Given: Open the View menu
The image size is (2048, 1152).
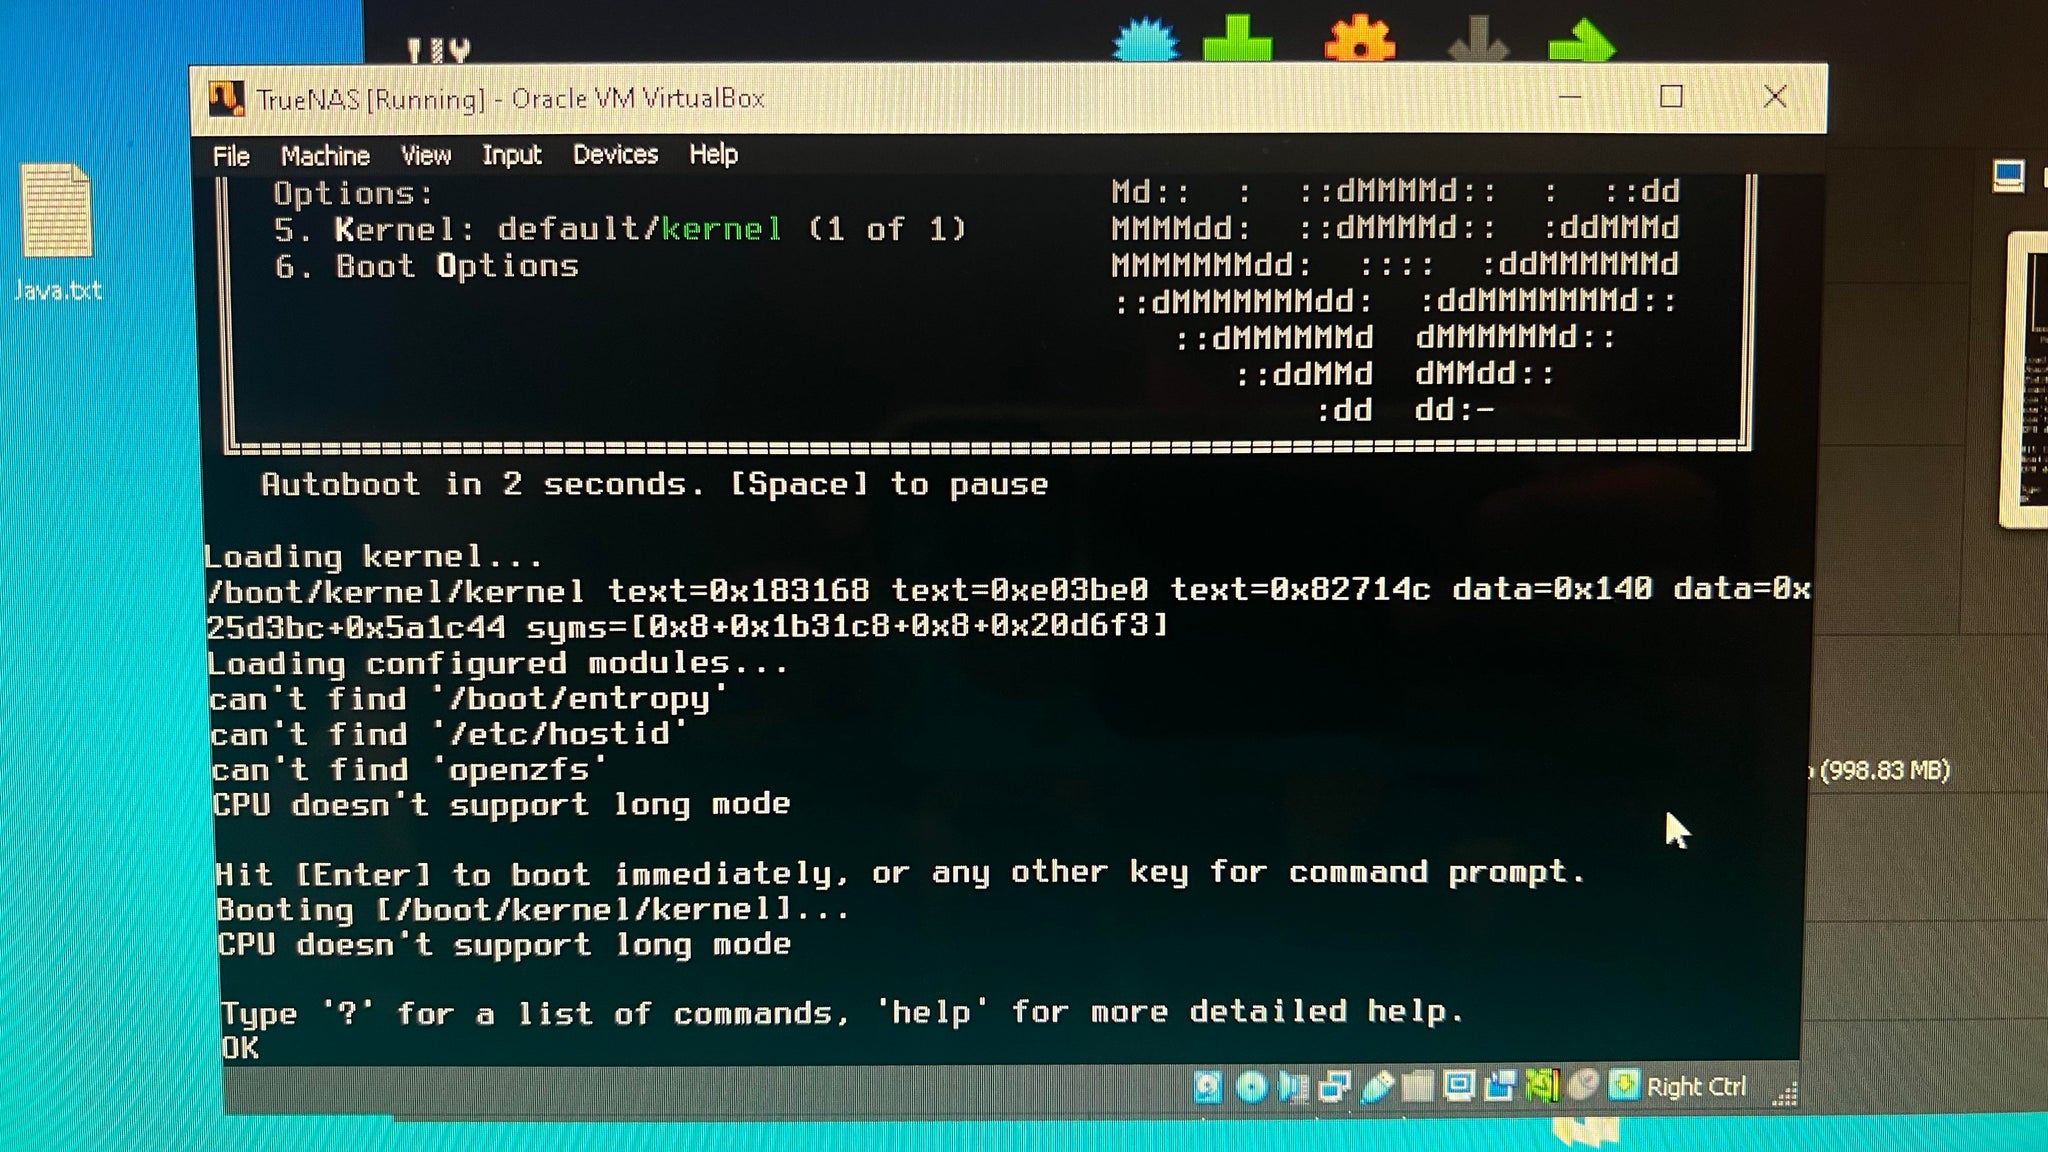Looking at the screenshot, I should coord(426,155).
